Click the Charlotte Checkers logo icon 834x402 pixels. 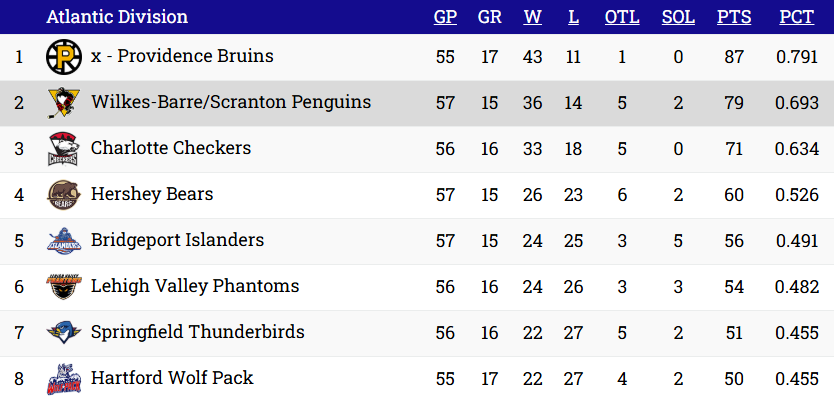point(63,149)
